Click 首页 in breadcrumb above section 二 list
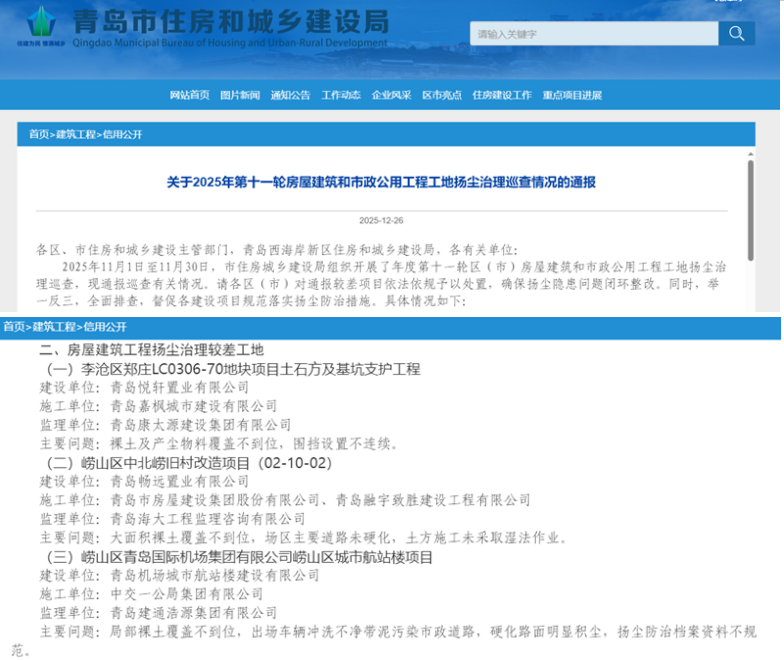Viewport: 784px width, 660px height. click(13, 327)
